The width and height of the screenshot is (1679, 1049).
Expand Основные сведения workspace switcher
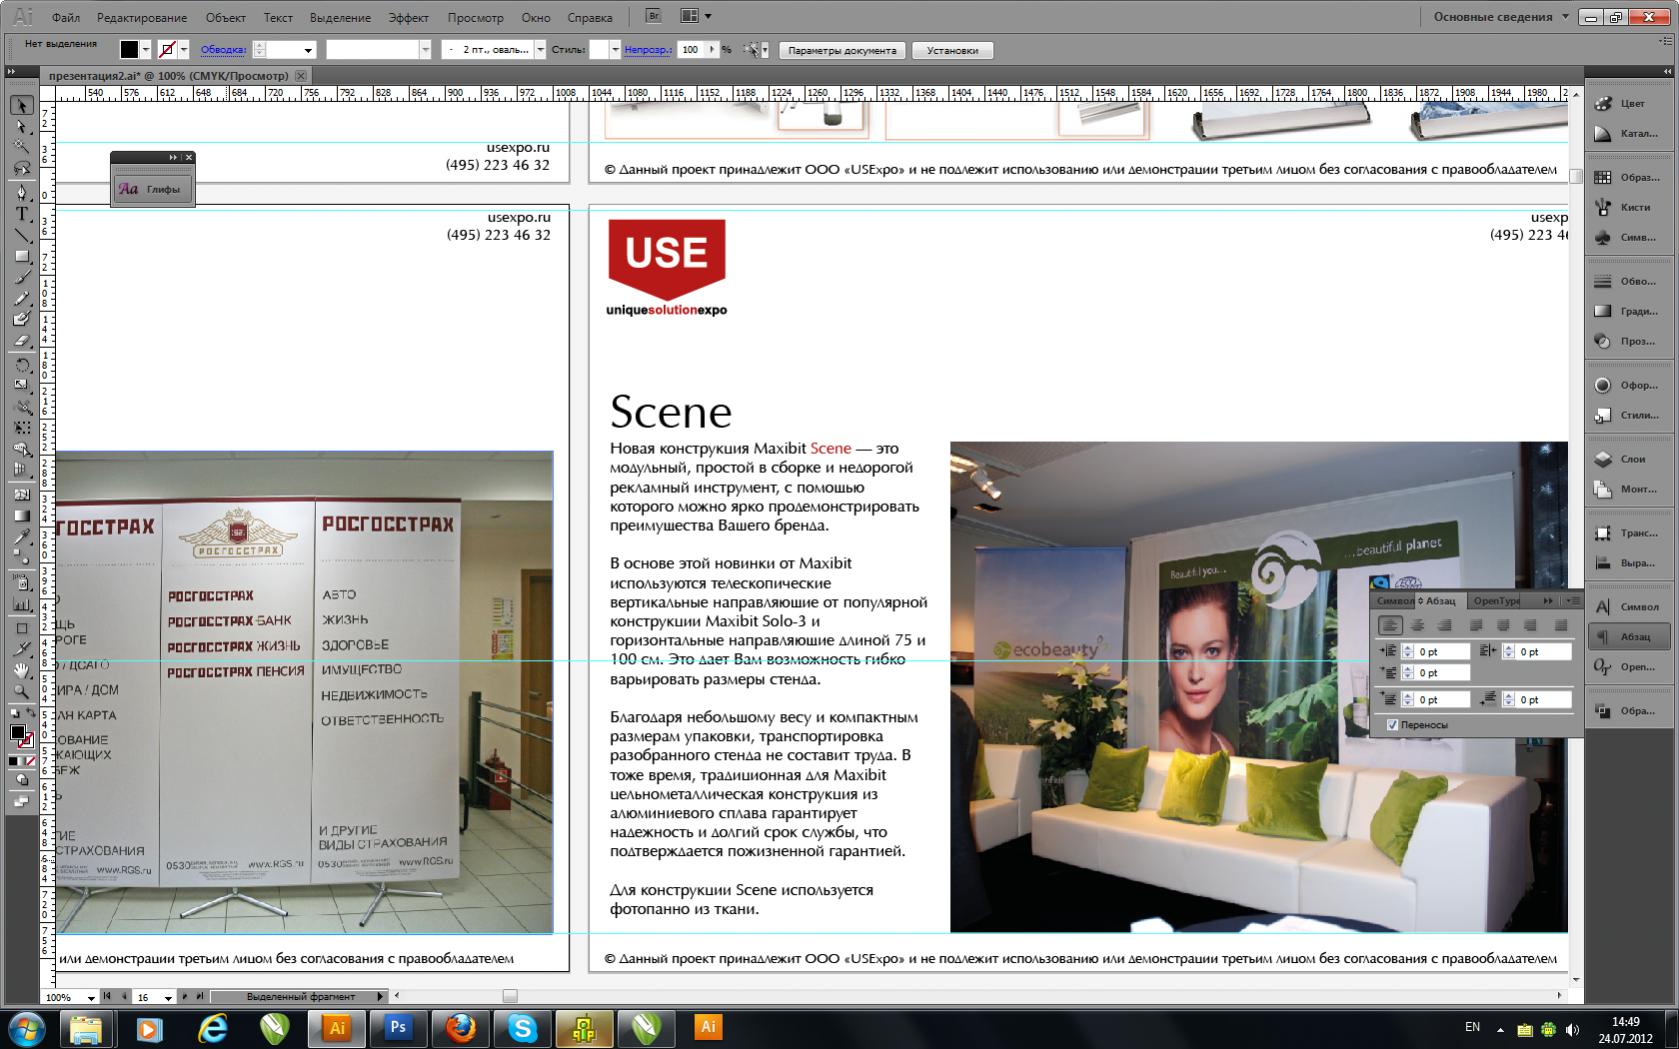tap(1501, 17)
